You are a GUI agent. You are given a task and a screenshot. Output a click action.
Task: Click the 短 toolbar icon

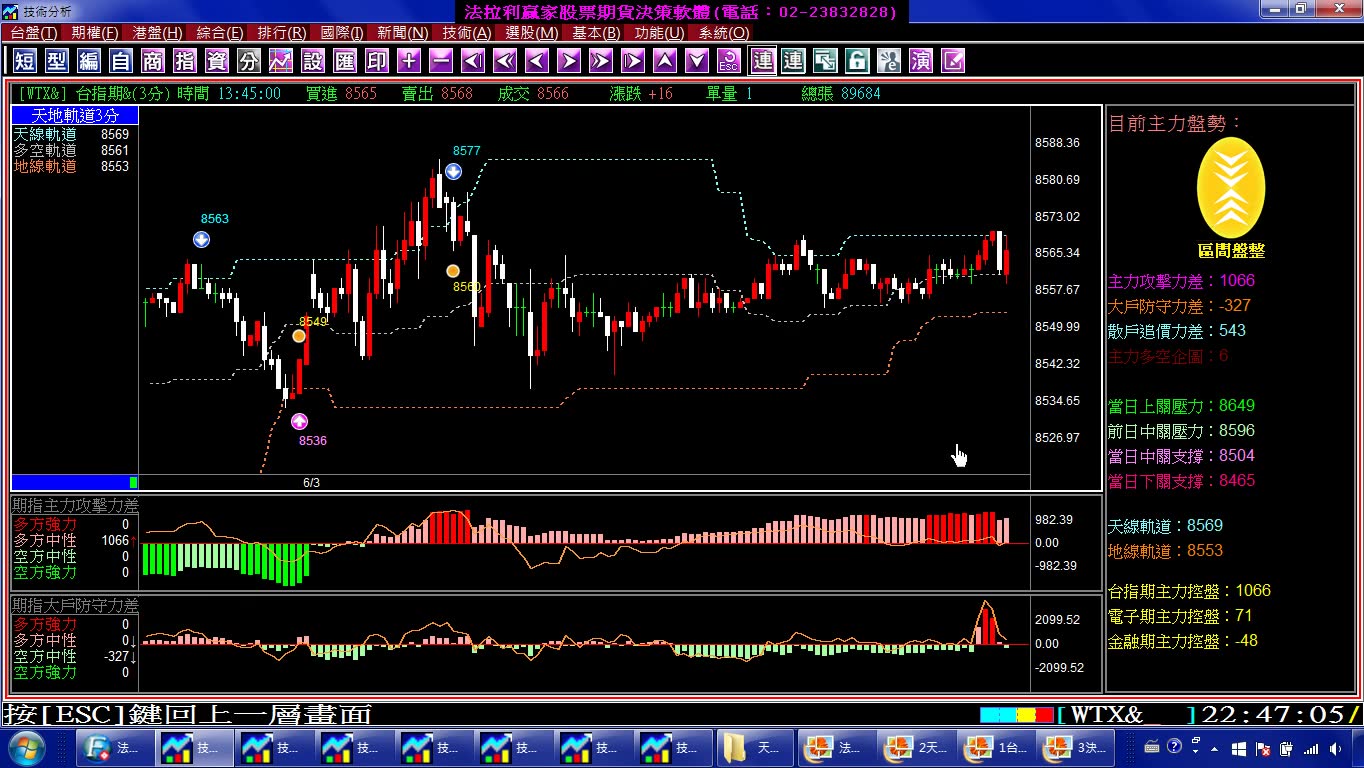point(25,61)
